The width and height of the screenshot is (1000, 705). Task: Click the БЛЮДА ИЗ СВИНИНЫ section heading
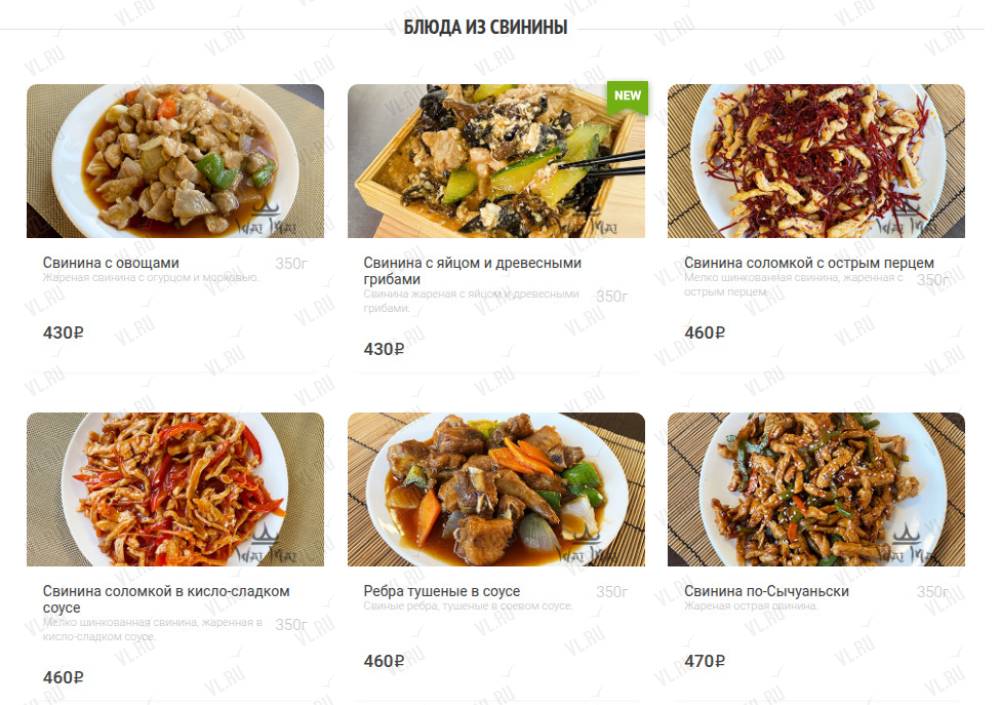[x=485, y=27]
